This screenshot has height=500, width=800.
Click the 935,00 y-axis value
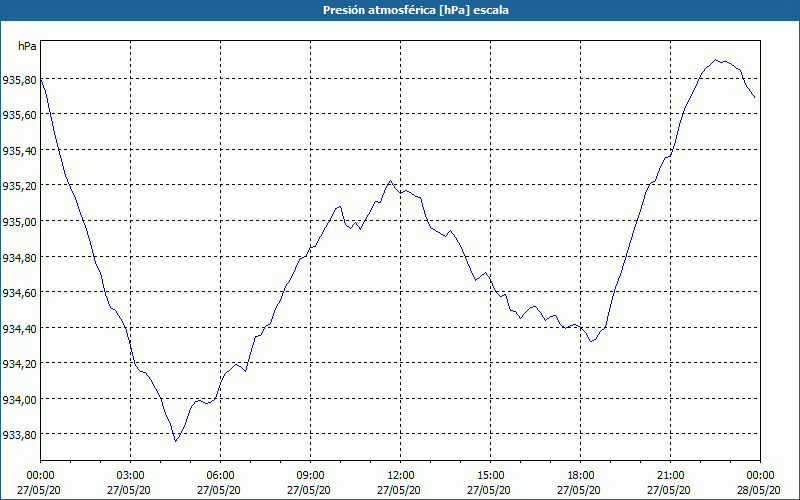tap(19, 222)
